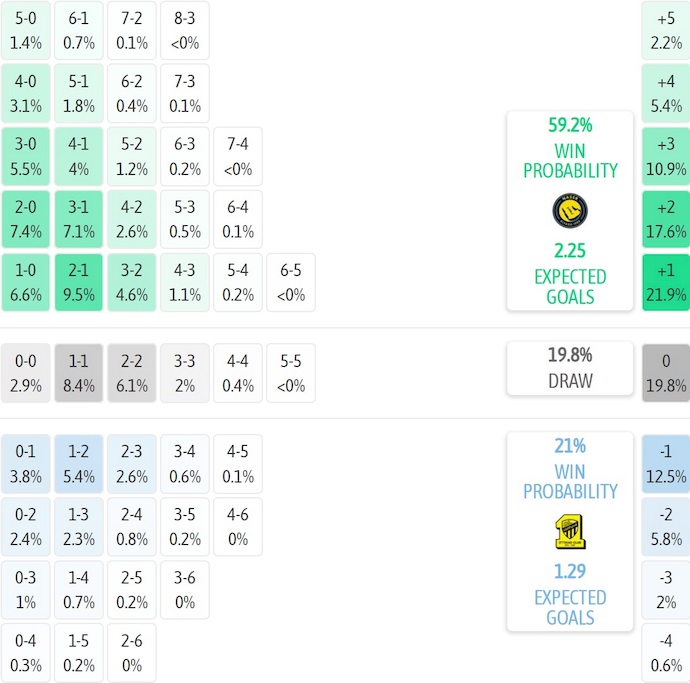
Task: Click the circular team logo under 59.2% win probability
Action: click(x=570, y=210)
